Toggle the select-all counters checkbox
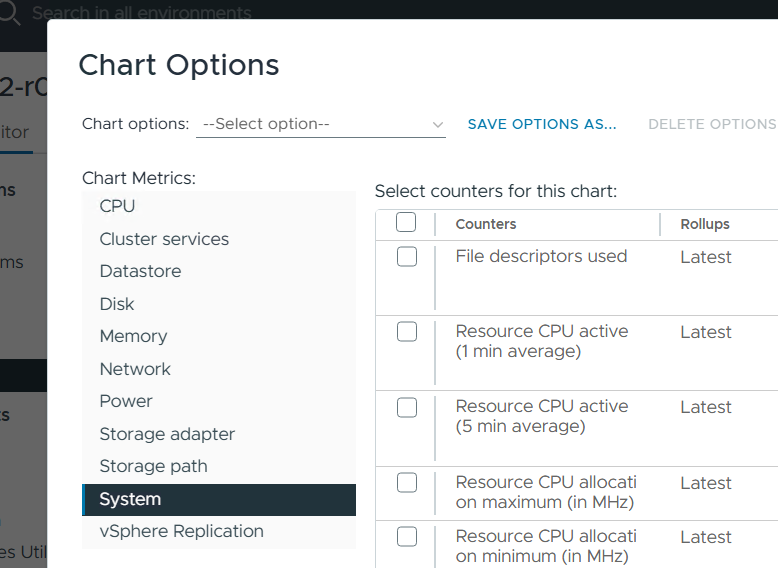This screenshot has height=568, width=778. (406, 222)
